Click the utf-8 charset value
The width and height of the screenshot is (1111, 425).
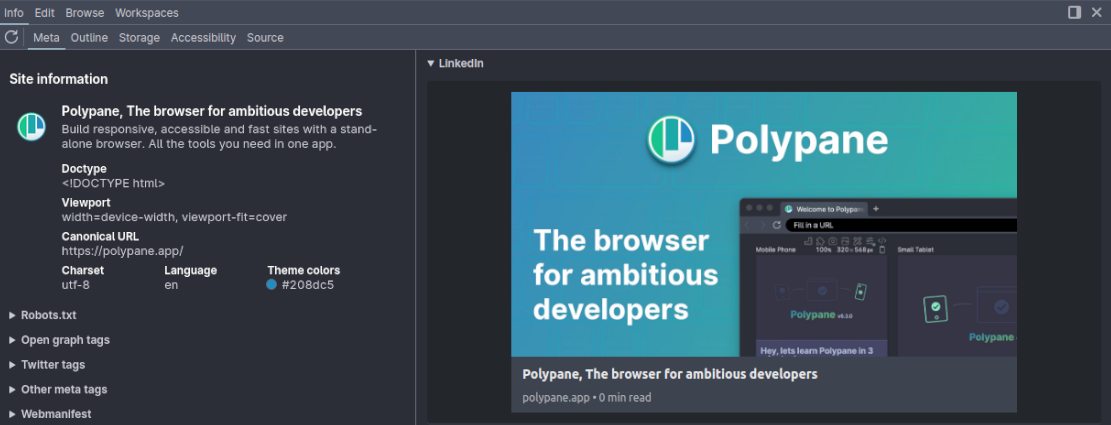(x=76, y=285)
